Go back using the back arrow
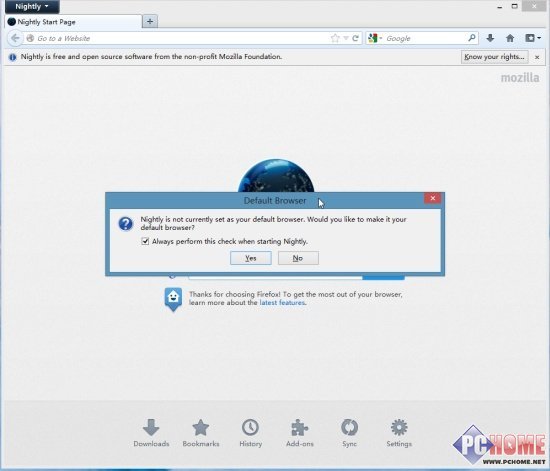The image size is (550, 471). tap(15, 38)
